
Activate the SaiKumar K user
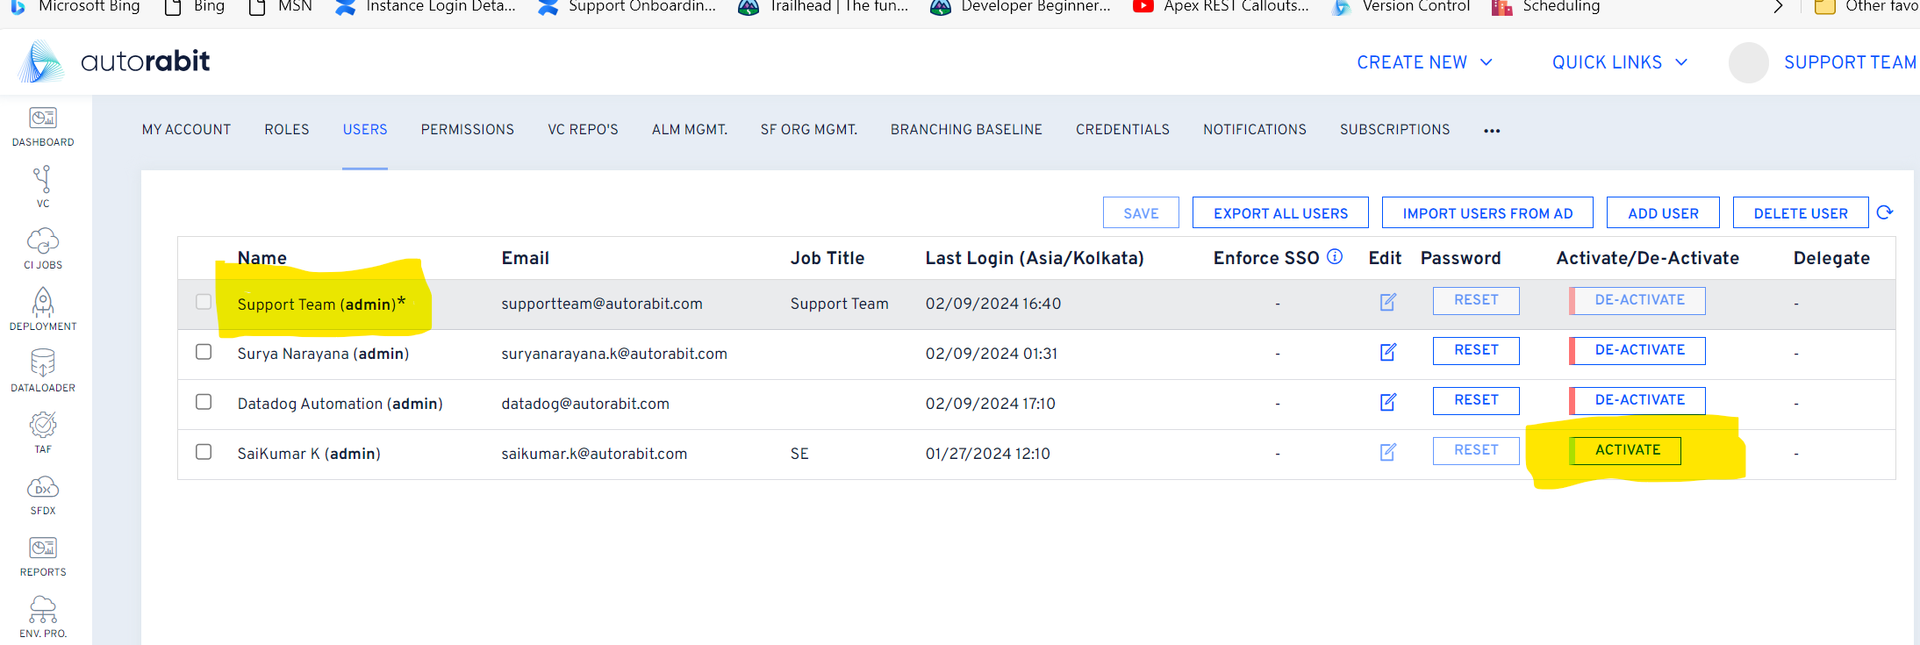click(1627, 450)
